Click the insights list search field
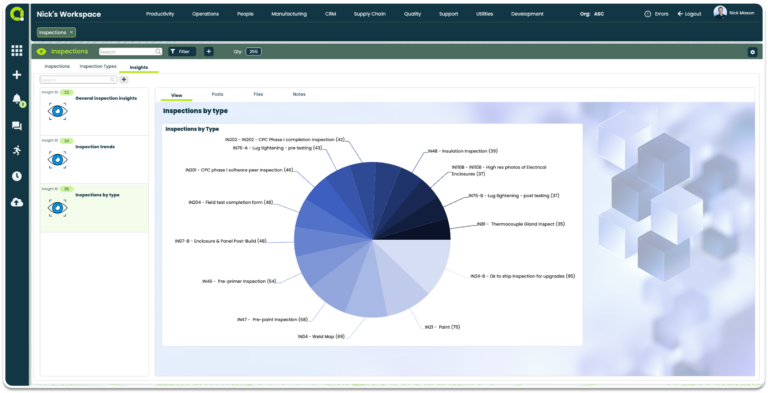The image size is (768, 393). click(78, 79)
